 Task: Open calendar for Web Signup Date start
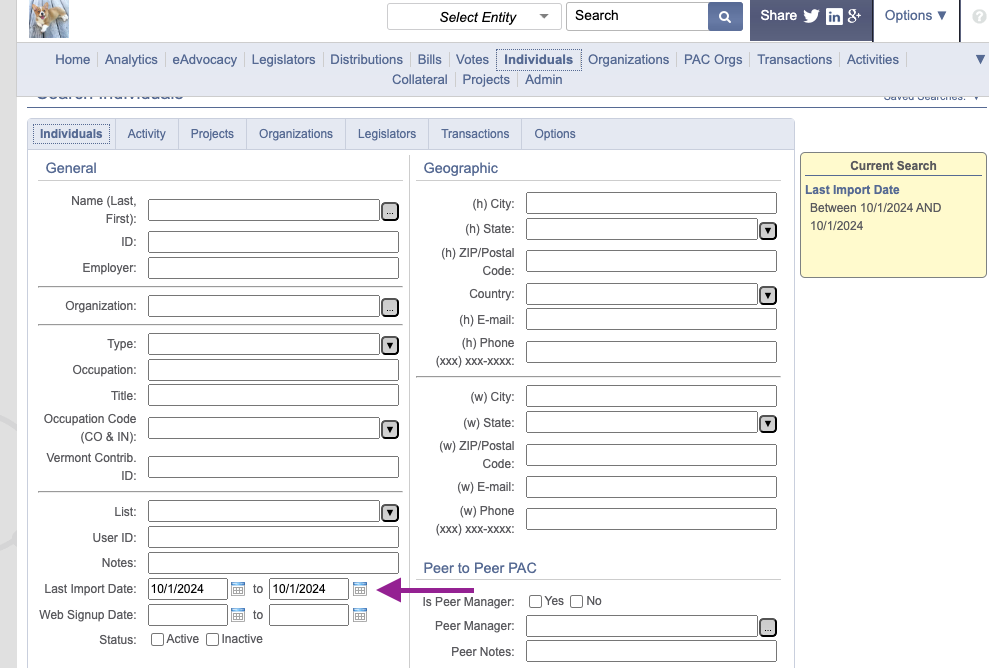point(238,615)
